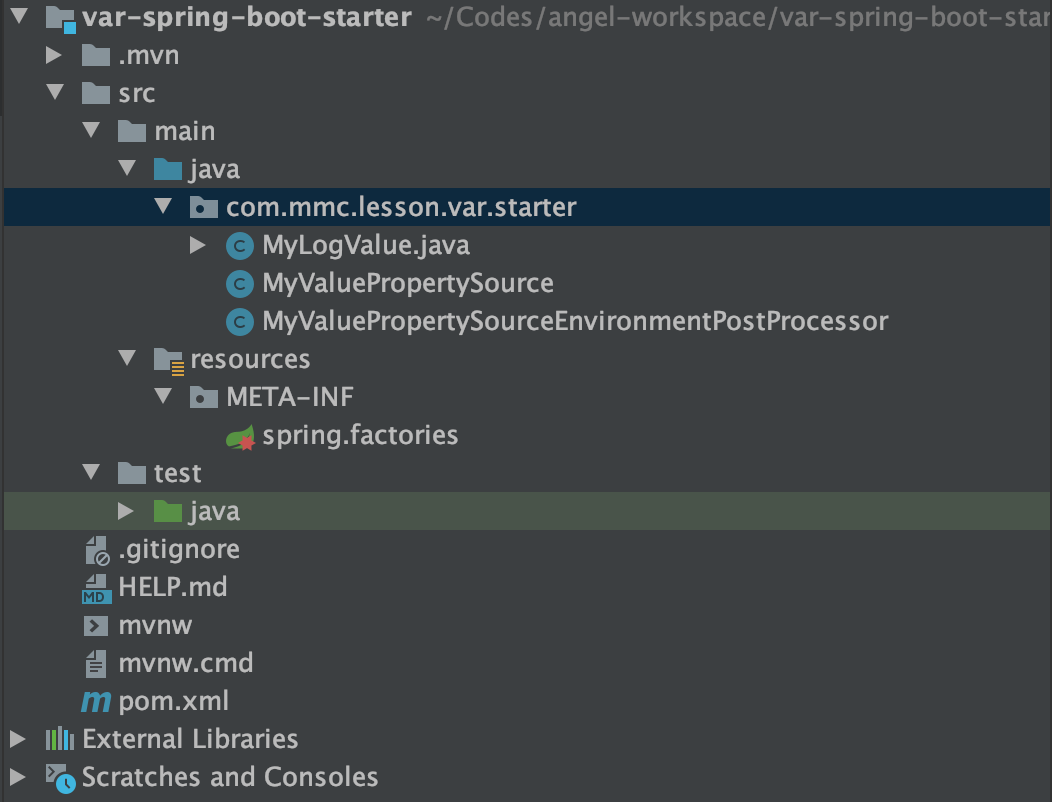Screen dimensions: 1052x802
Task: Expand the MyLogValue.java node arrow
Action: click(x=197, y=245)
